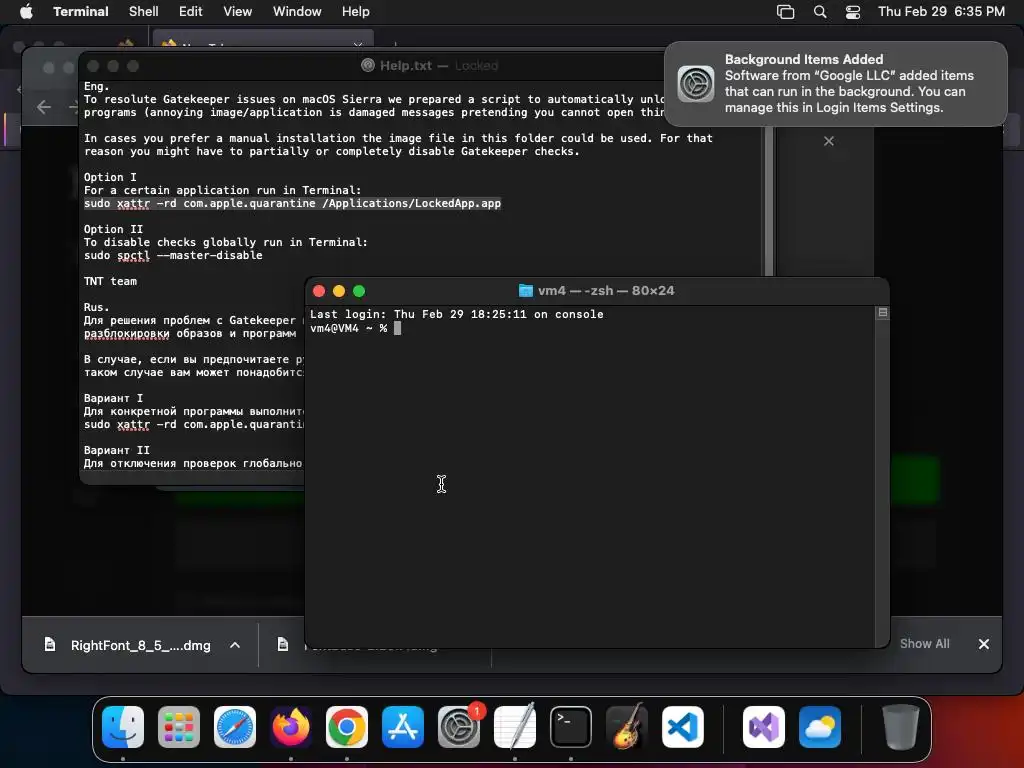
Task: Open the Apple menu
Action: pyautogui.click(x=26, y=12)
